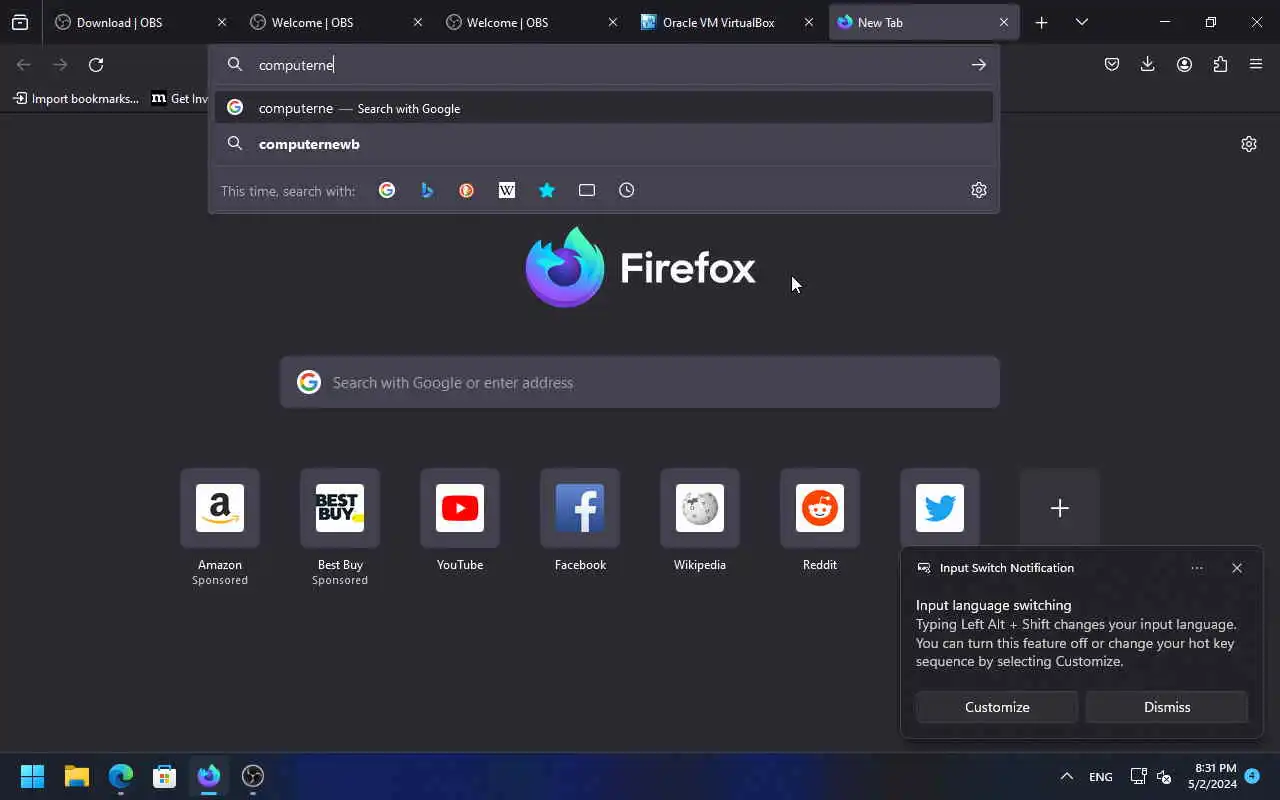Open the ENG language indicator in the tray

point(1100,776)
